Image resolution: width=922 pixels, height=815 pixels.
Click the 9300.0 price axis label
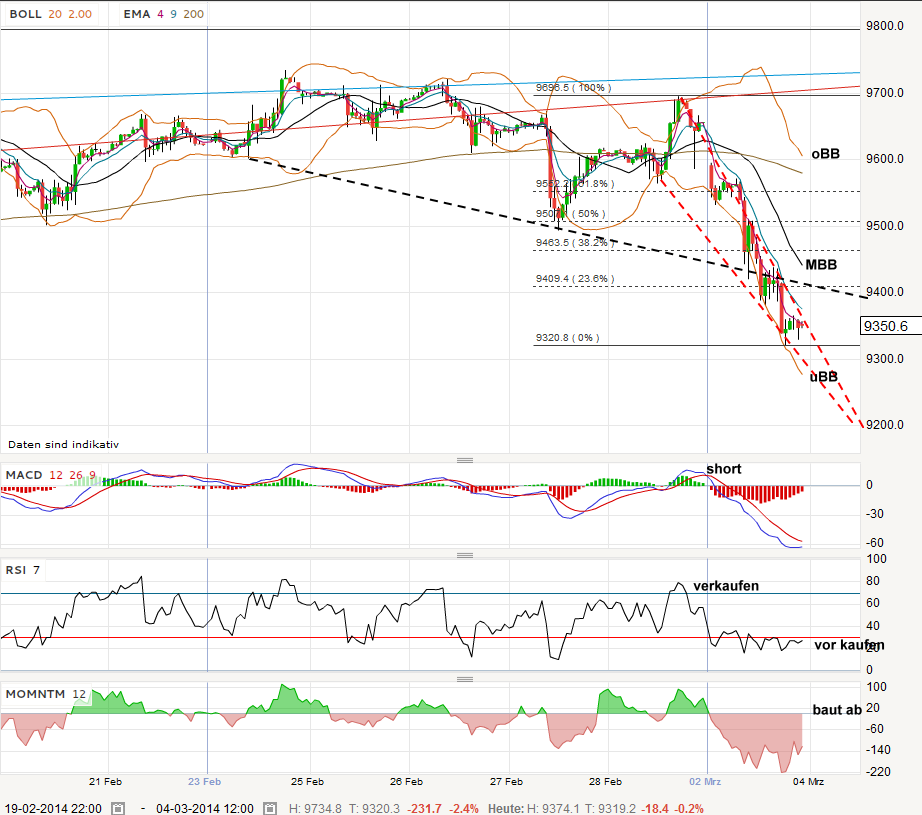tap(885, 359)
